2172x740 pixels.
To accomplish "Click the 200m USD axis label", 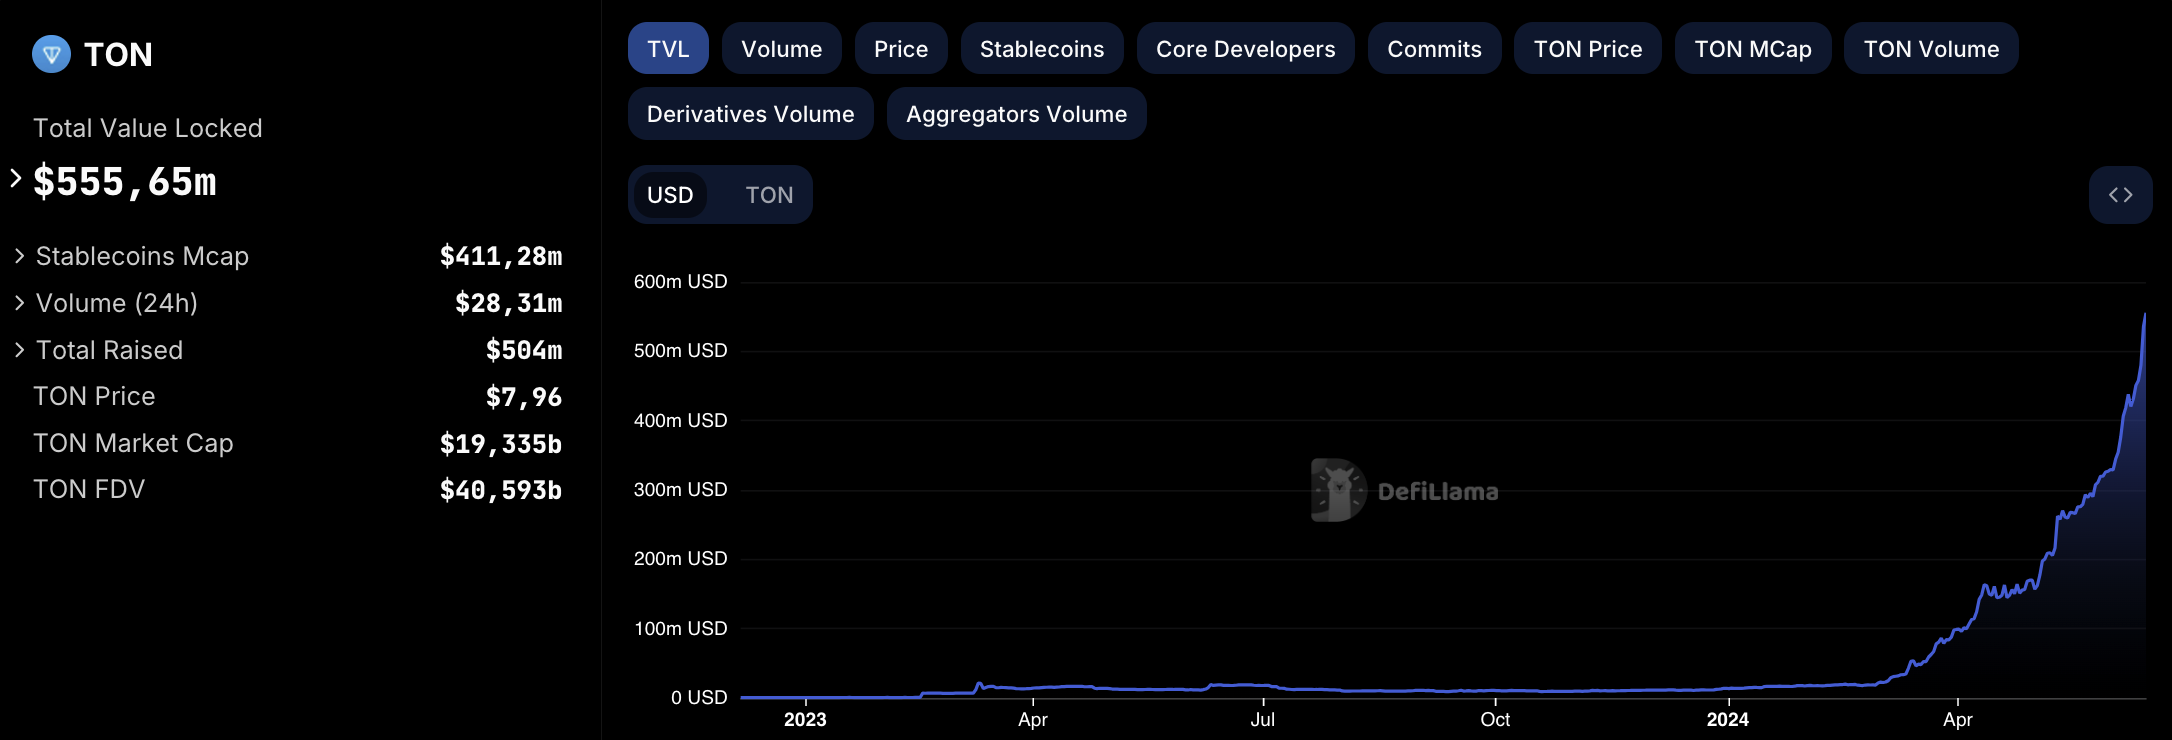I will [680, 559].
